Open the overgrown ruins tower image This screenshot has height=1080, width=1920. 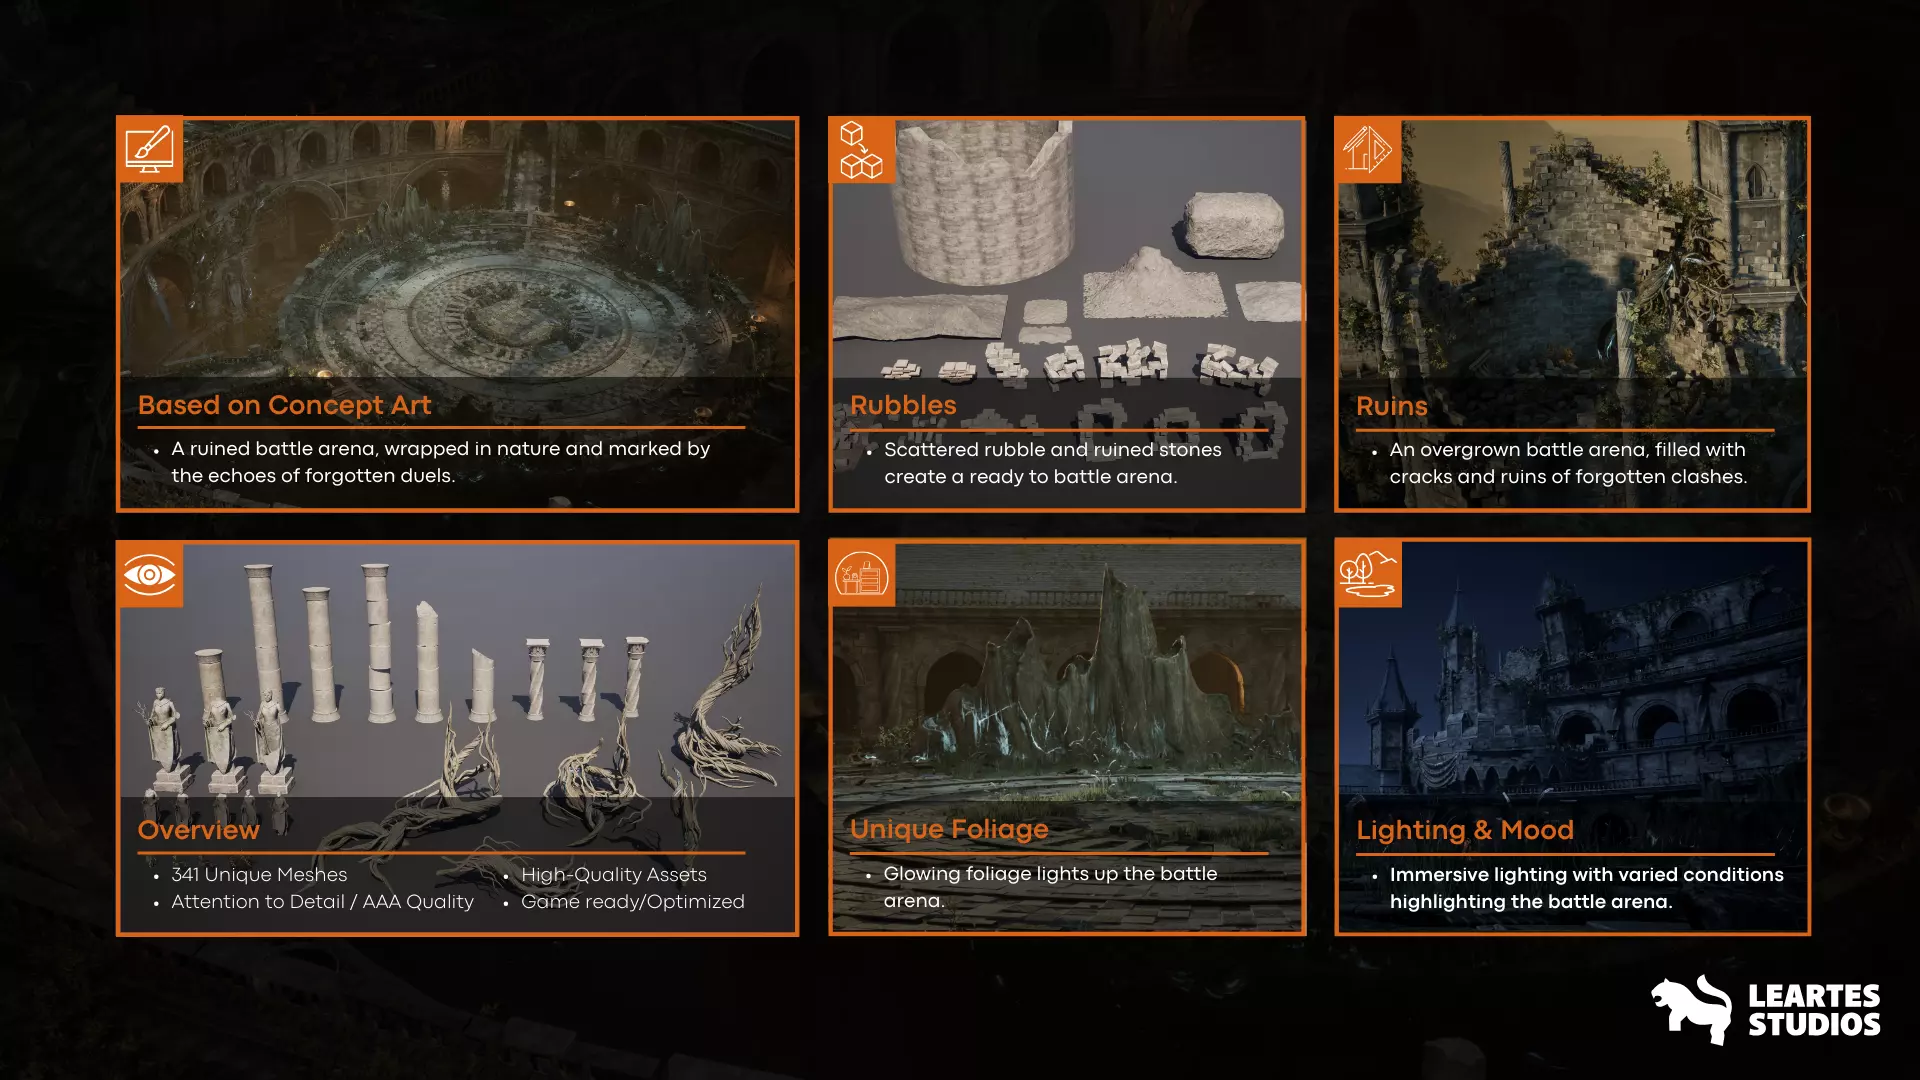point(1572,249)
